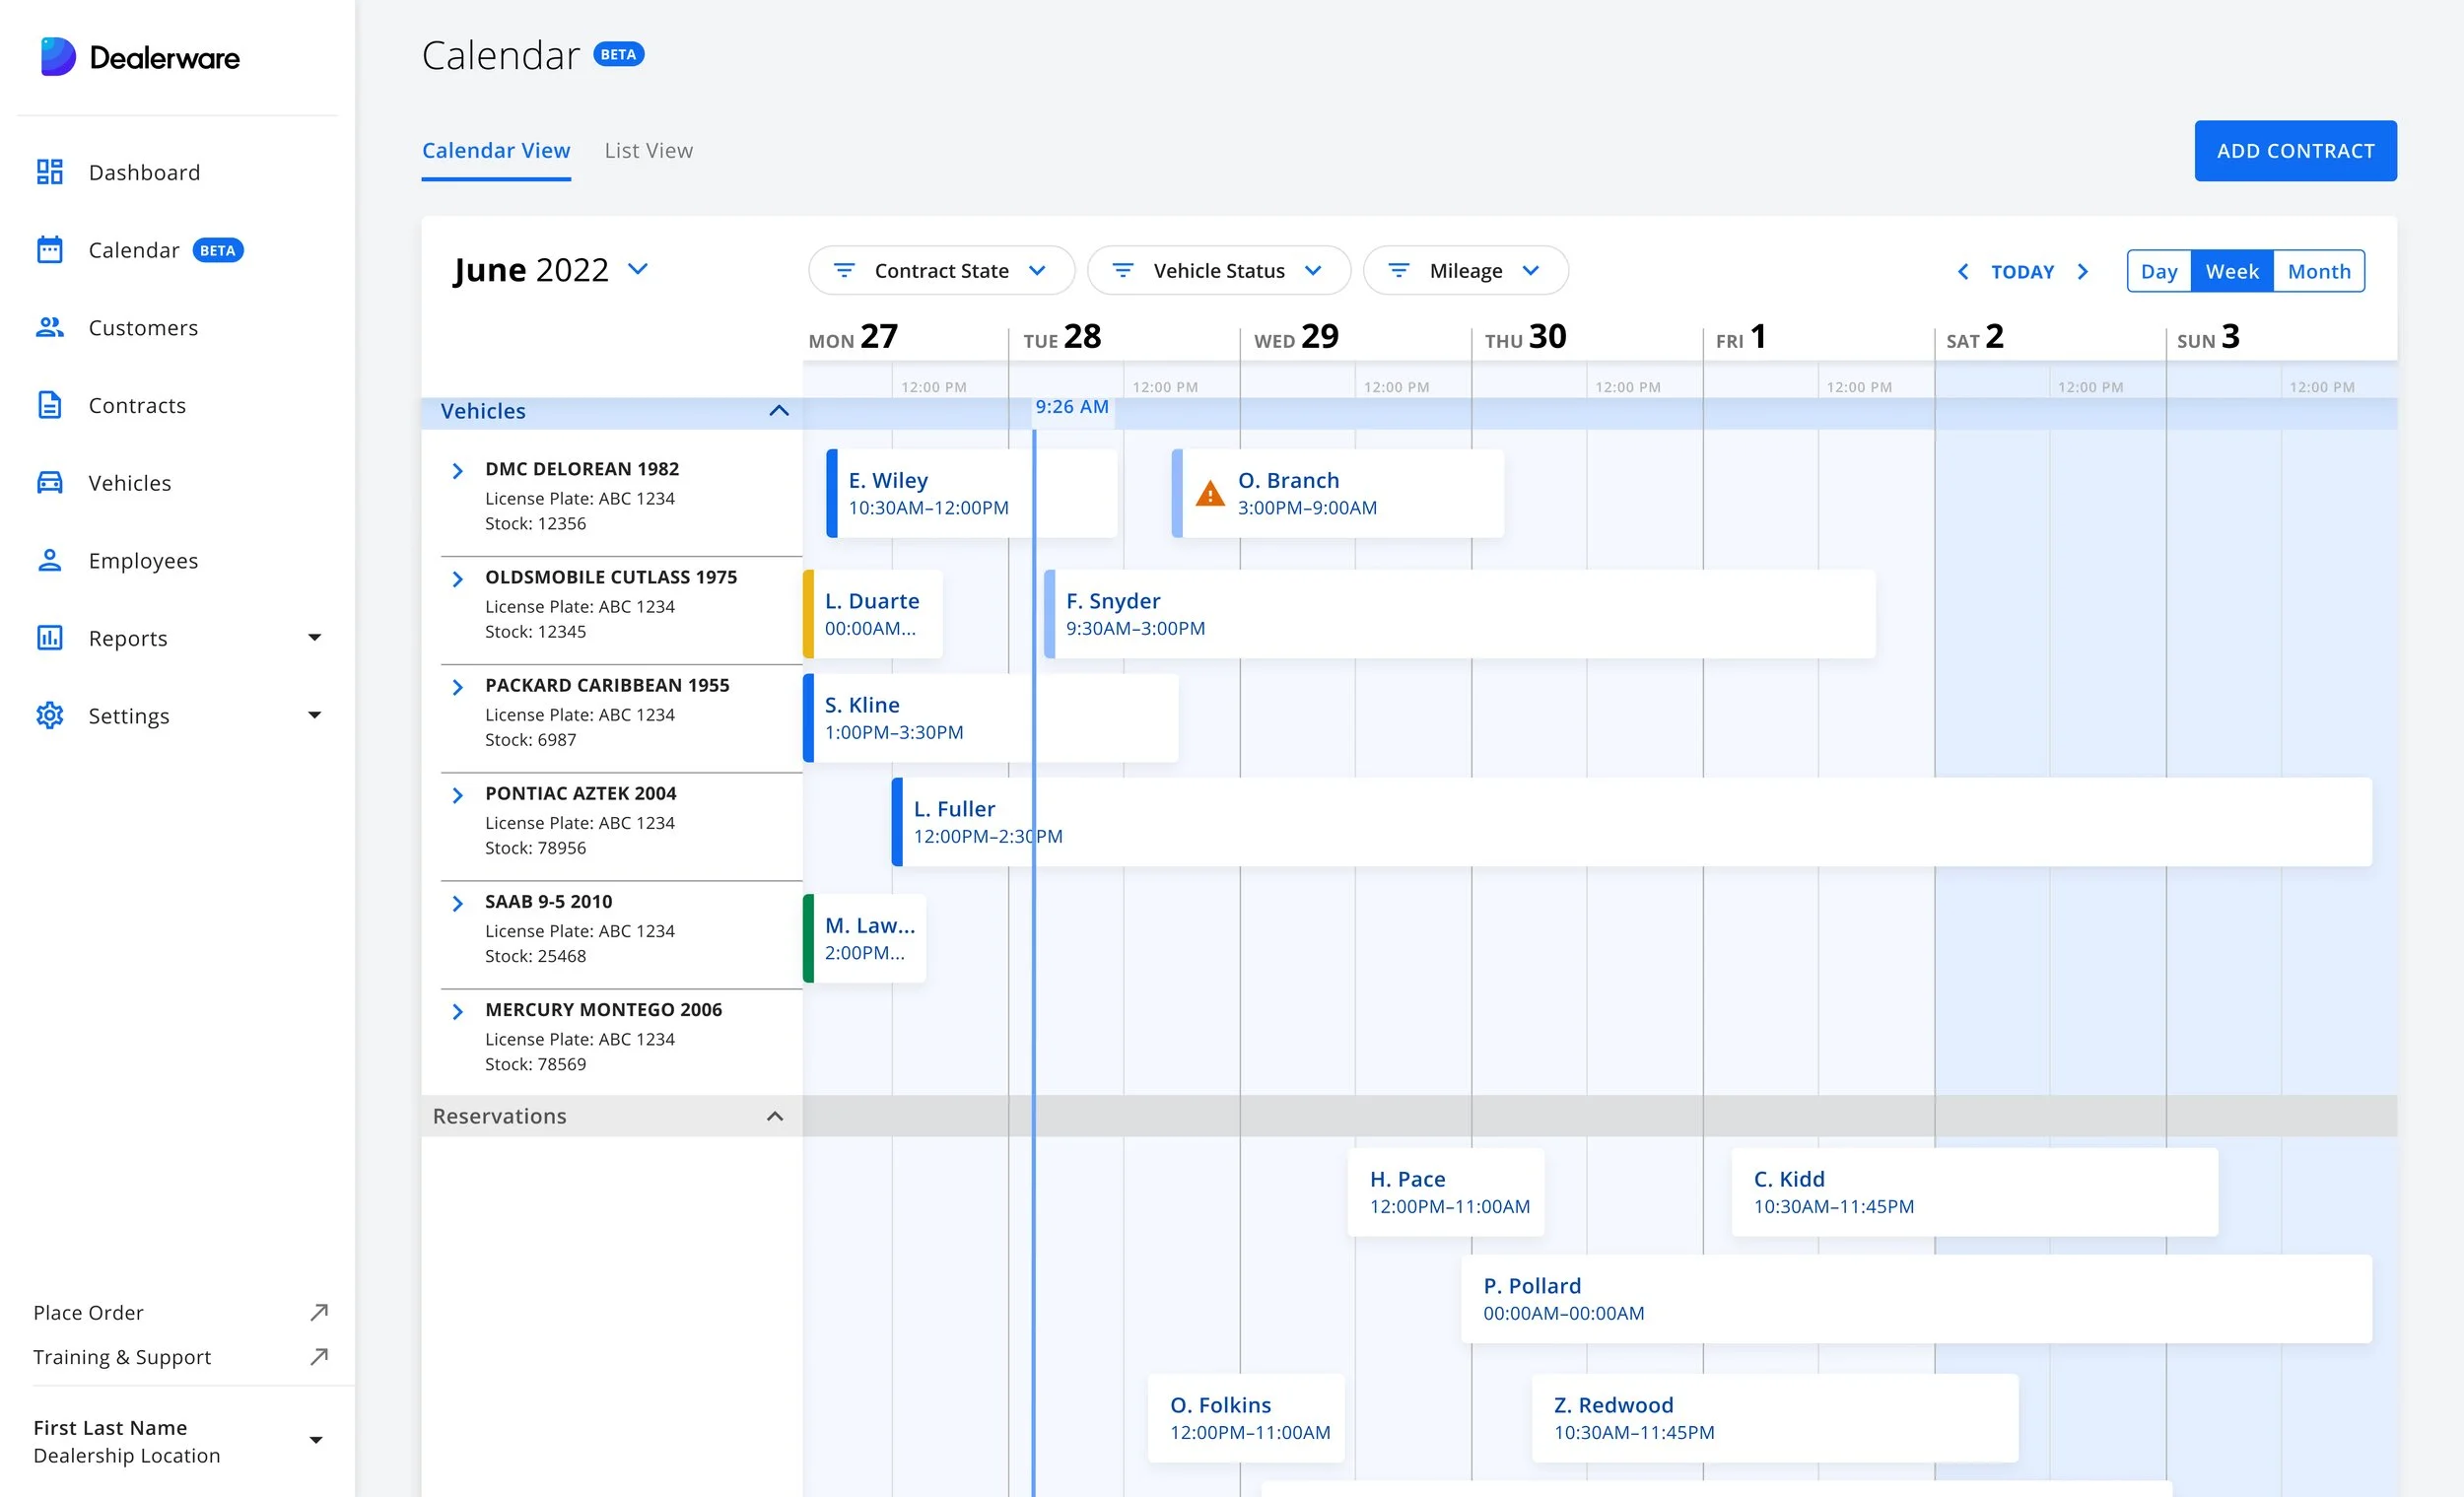Click the Contracts document icon
The width and height of the screenshot is (2464, 1497).
[x=50, y=405]
